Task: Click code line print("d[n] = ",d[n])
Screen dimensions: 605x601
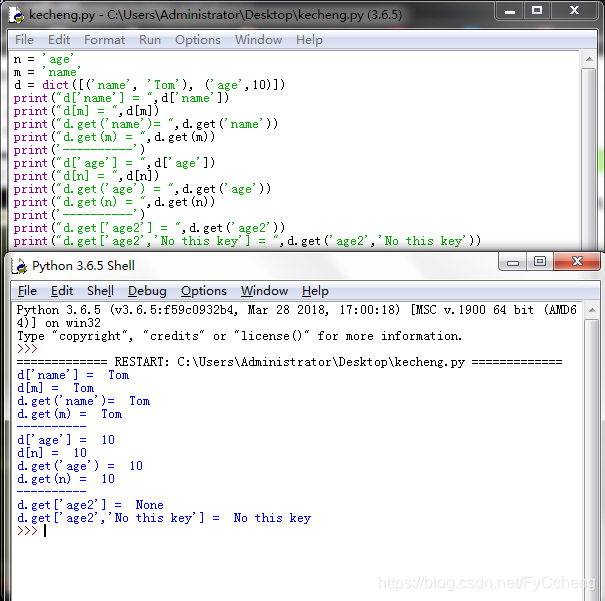Action: tap(86, 176)
